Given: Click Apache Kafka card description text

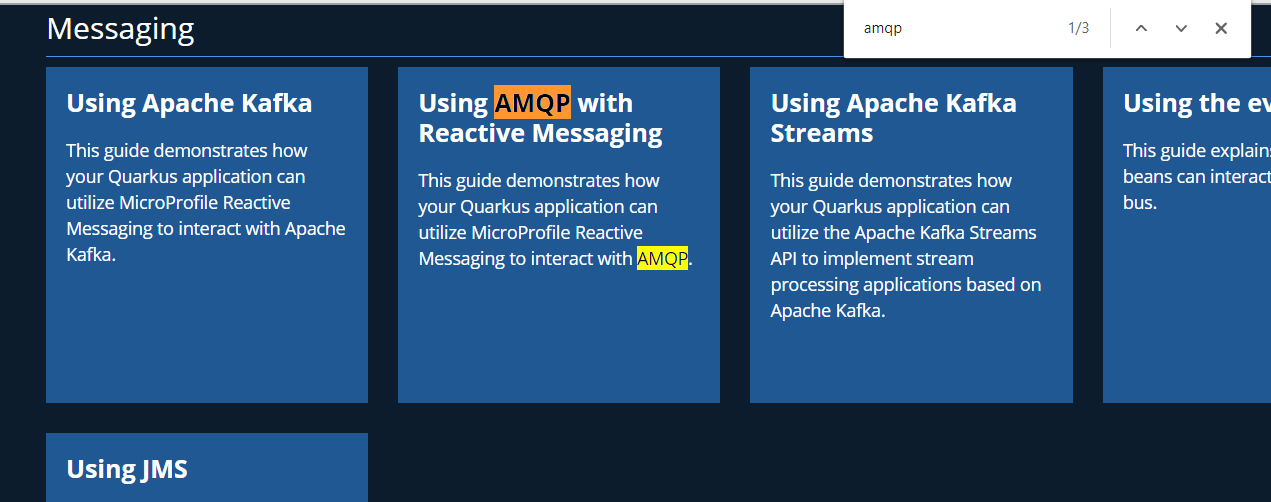Looking at the screenshot, I should coord(206,203).
